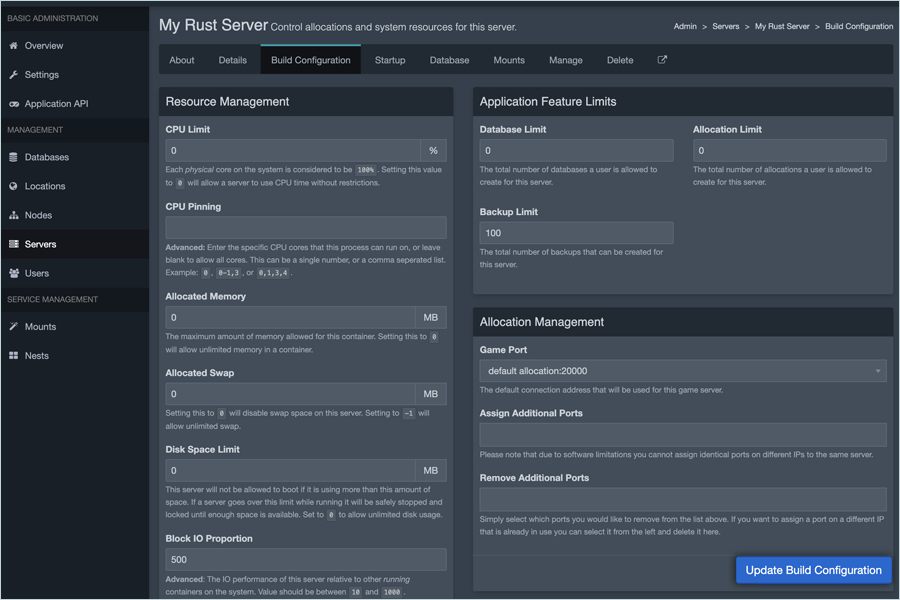Click the Mounts magic wand icon
Screen dimensions: 900x600
[14, 327]
